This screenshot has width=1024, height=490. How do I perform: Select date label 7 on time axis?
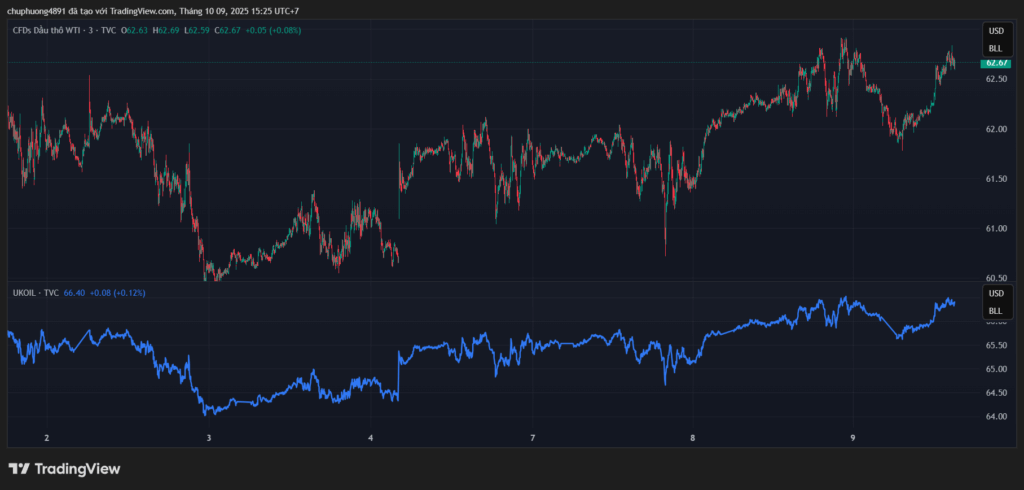tap(532, 438)
